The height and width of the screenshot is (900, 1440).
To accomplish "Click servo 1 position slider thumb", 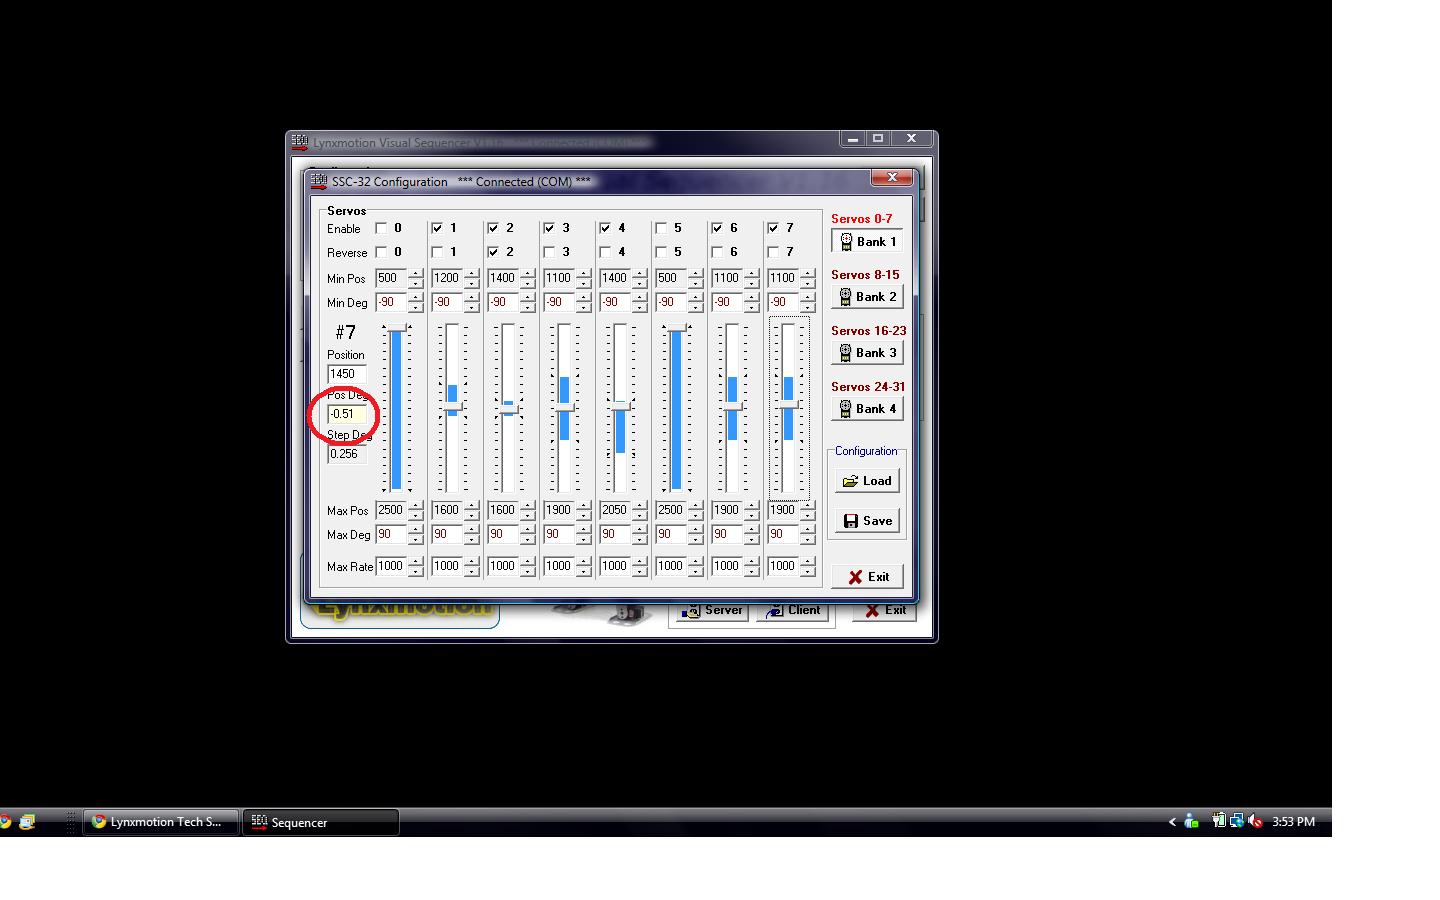I will coord(453,406).
